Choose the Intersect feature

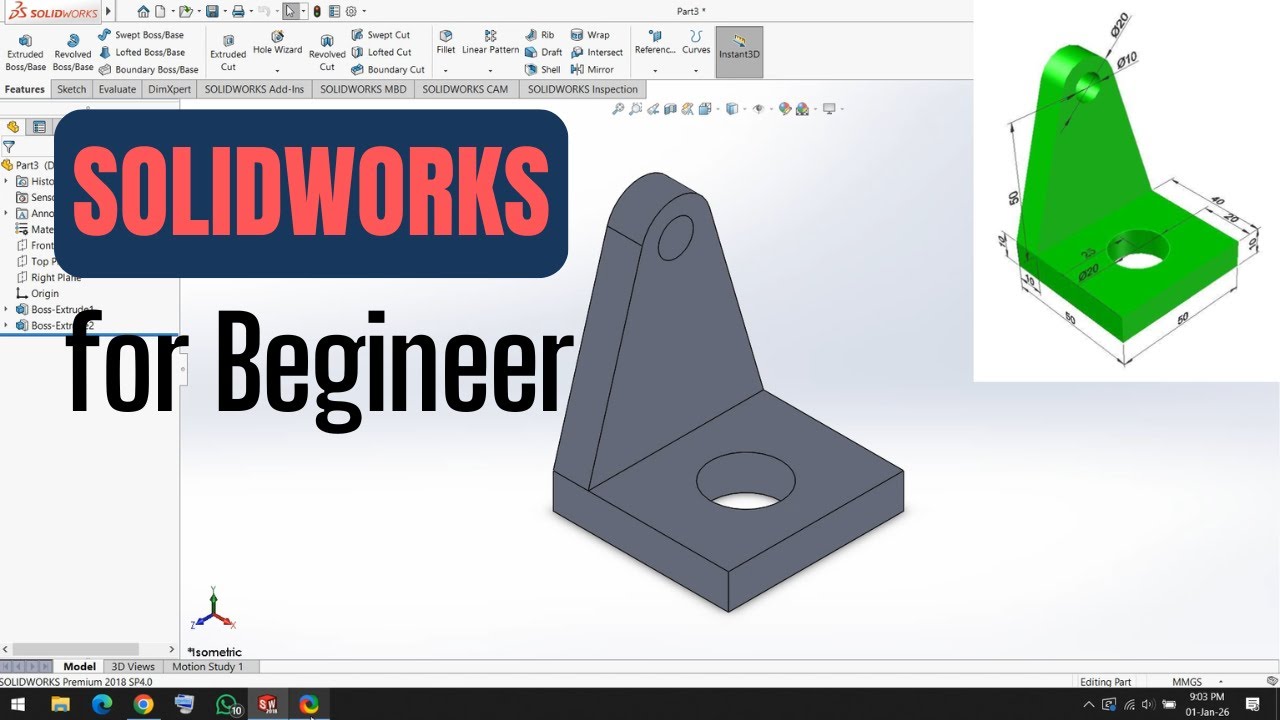pos(597,52)
